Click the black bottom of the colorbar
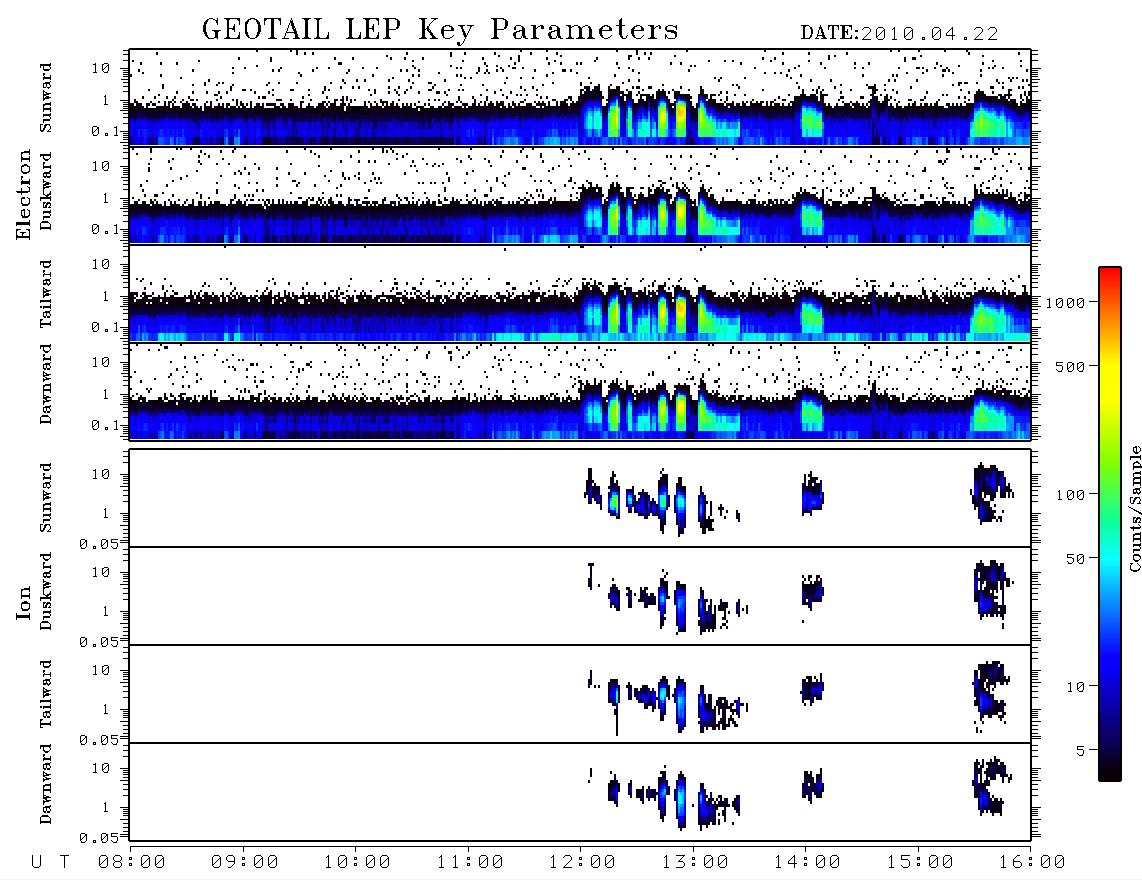This screenshot has width=1142, height=880. [1110, 772]
